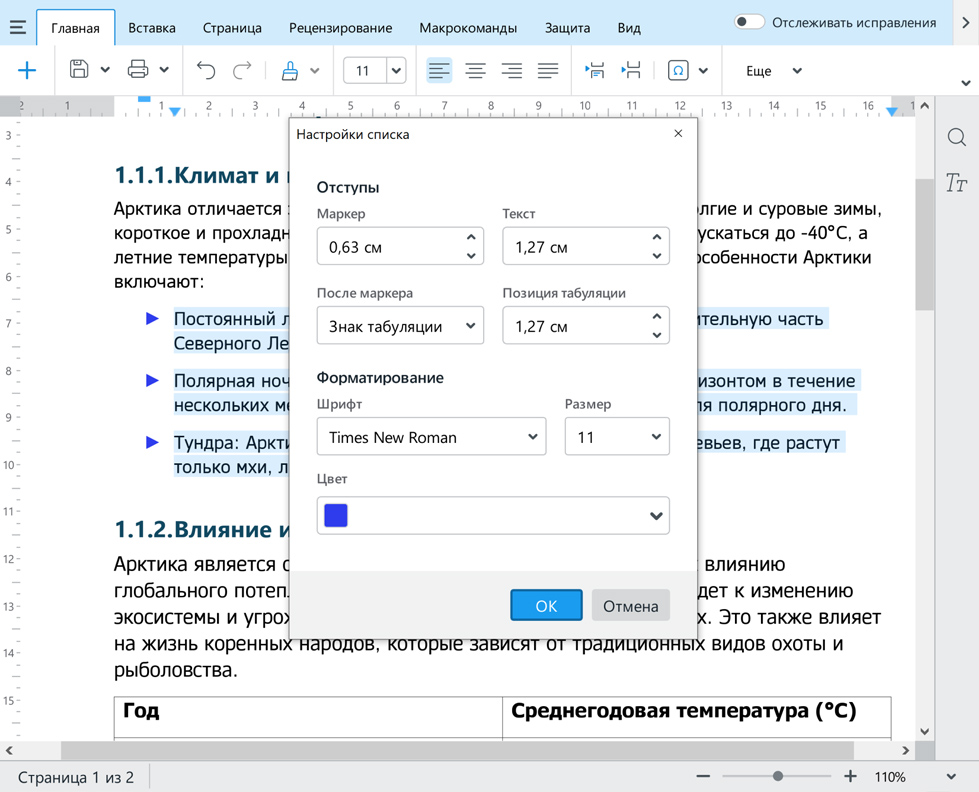
Task: Switch to the Вставка tab
Action: (x=152, y=28)
